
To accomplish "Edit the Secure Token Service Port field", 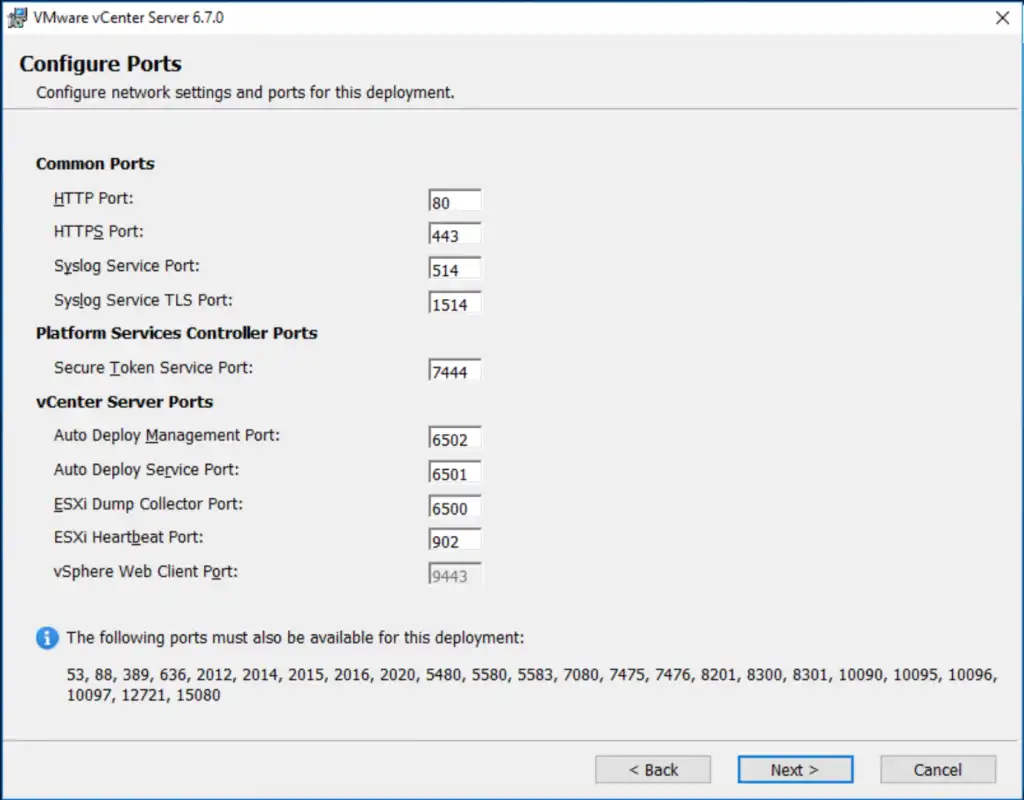I will pyautogui.click(x=455, y=371).
